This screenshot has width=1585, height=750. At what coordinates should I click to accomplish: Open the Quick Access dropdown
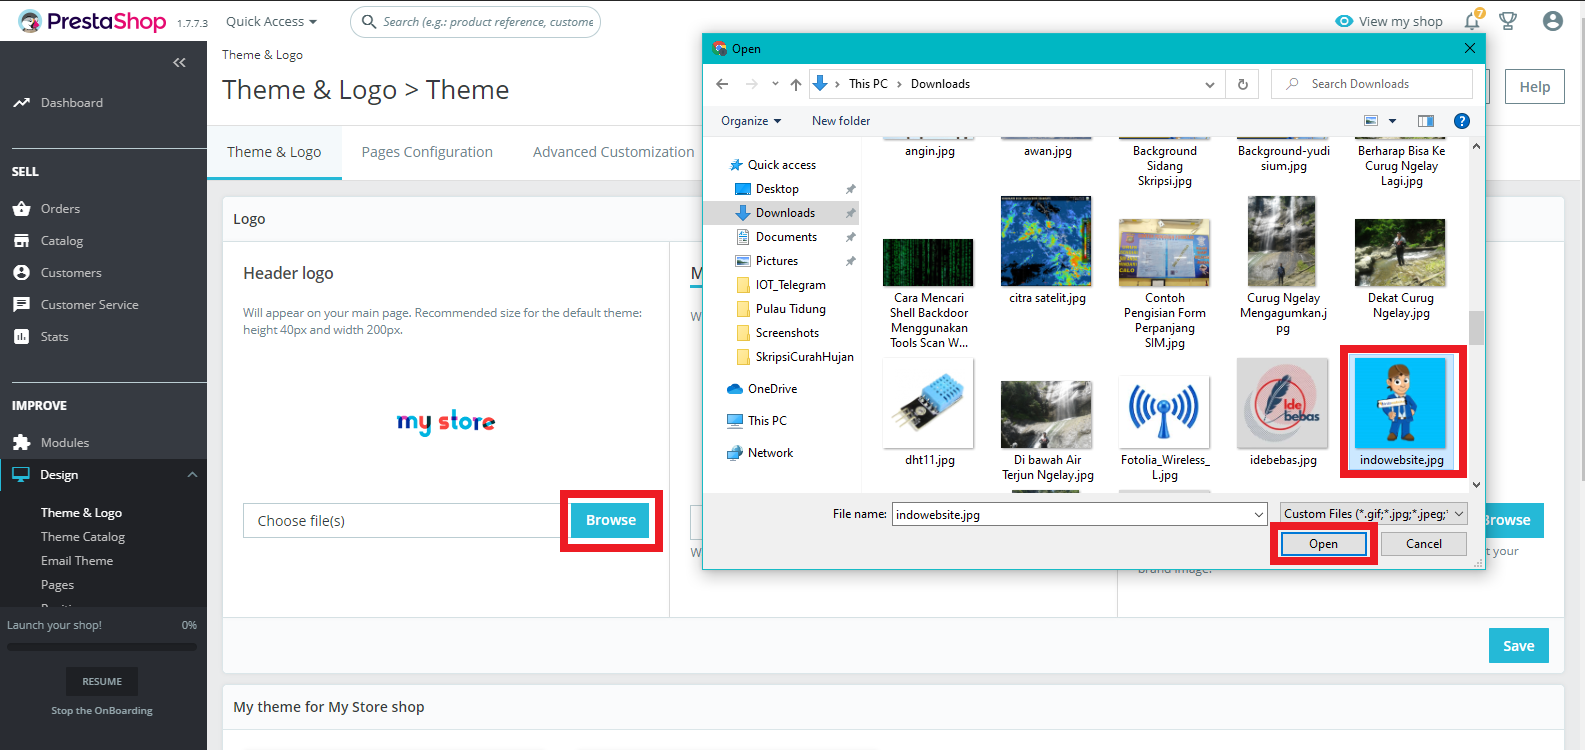coord(271,21)
